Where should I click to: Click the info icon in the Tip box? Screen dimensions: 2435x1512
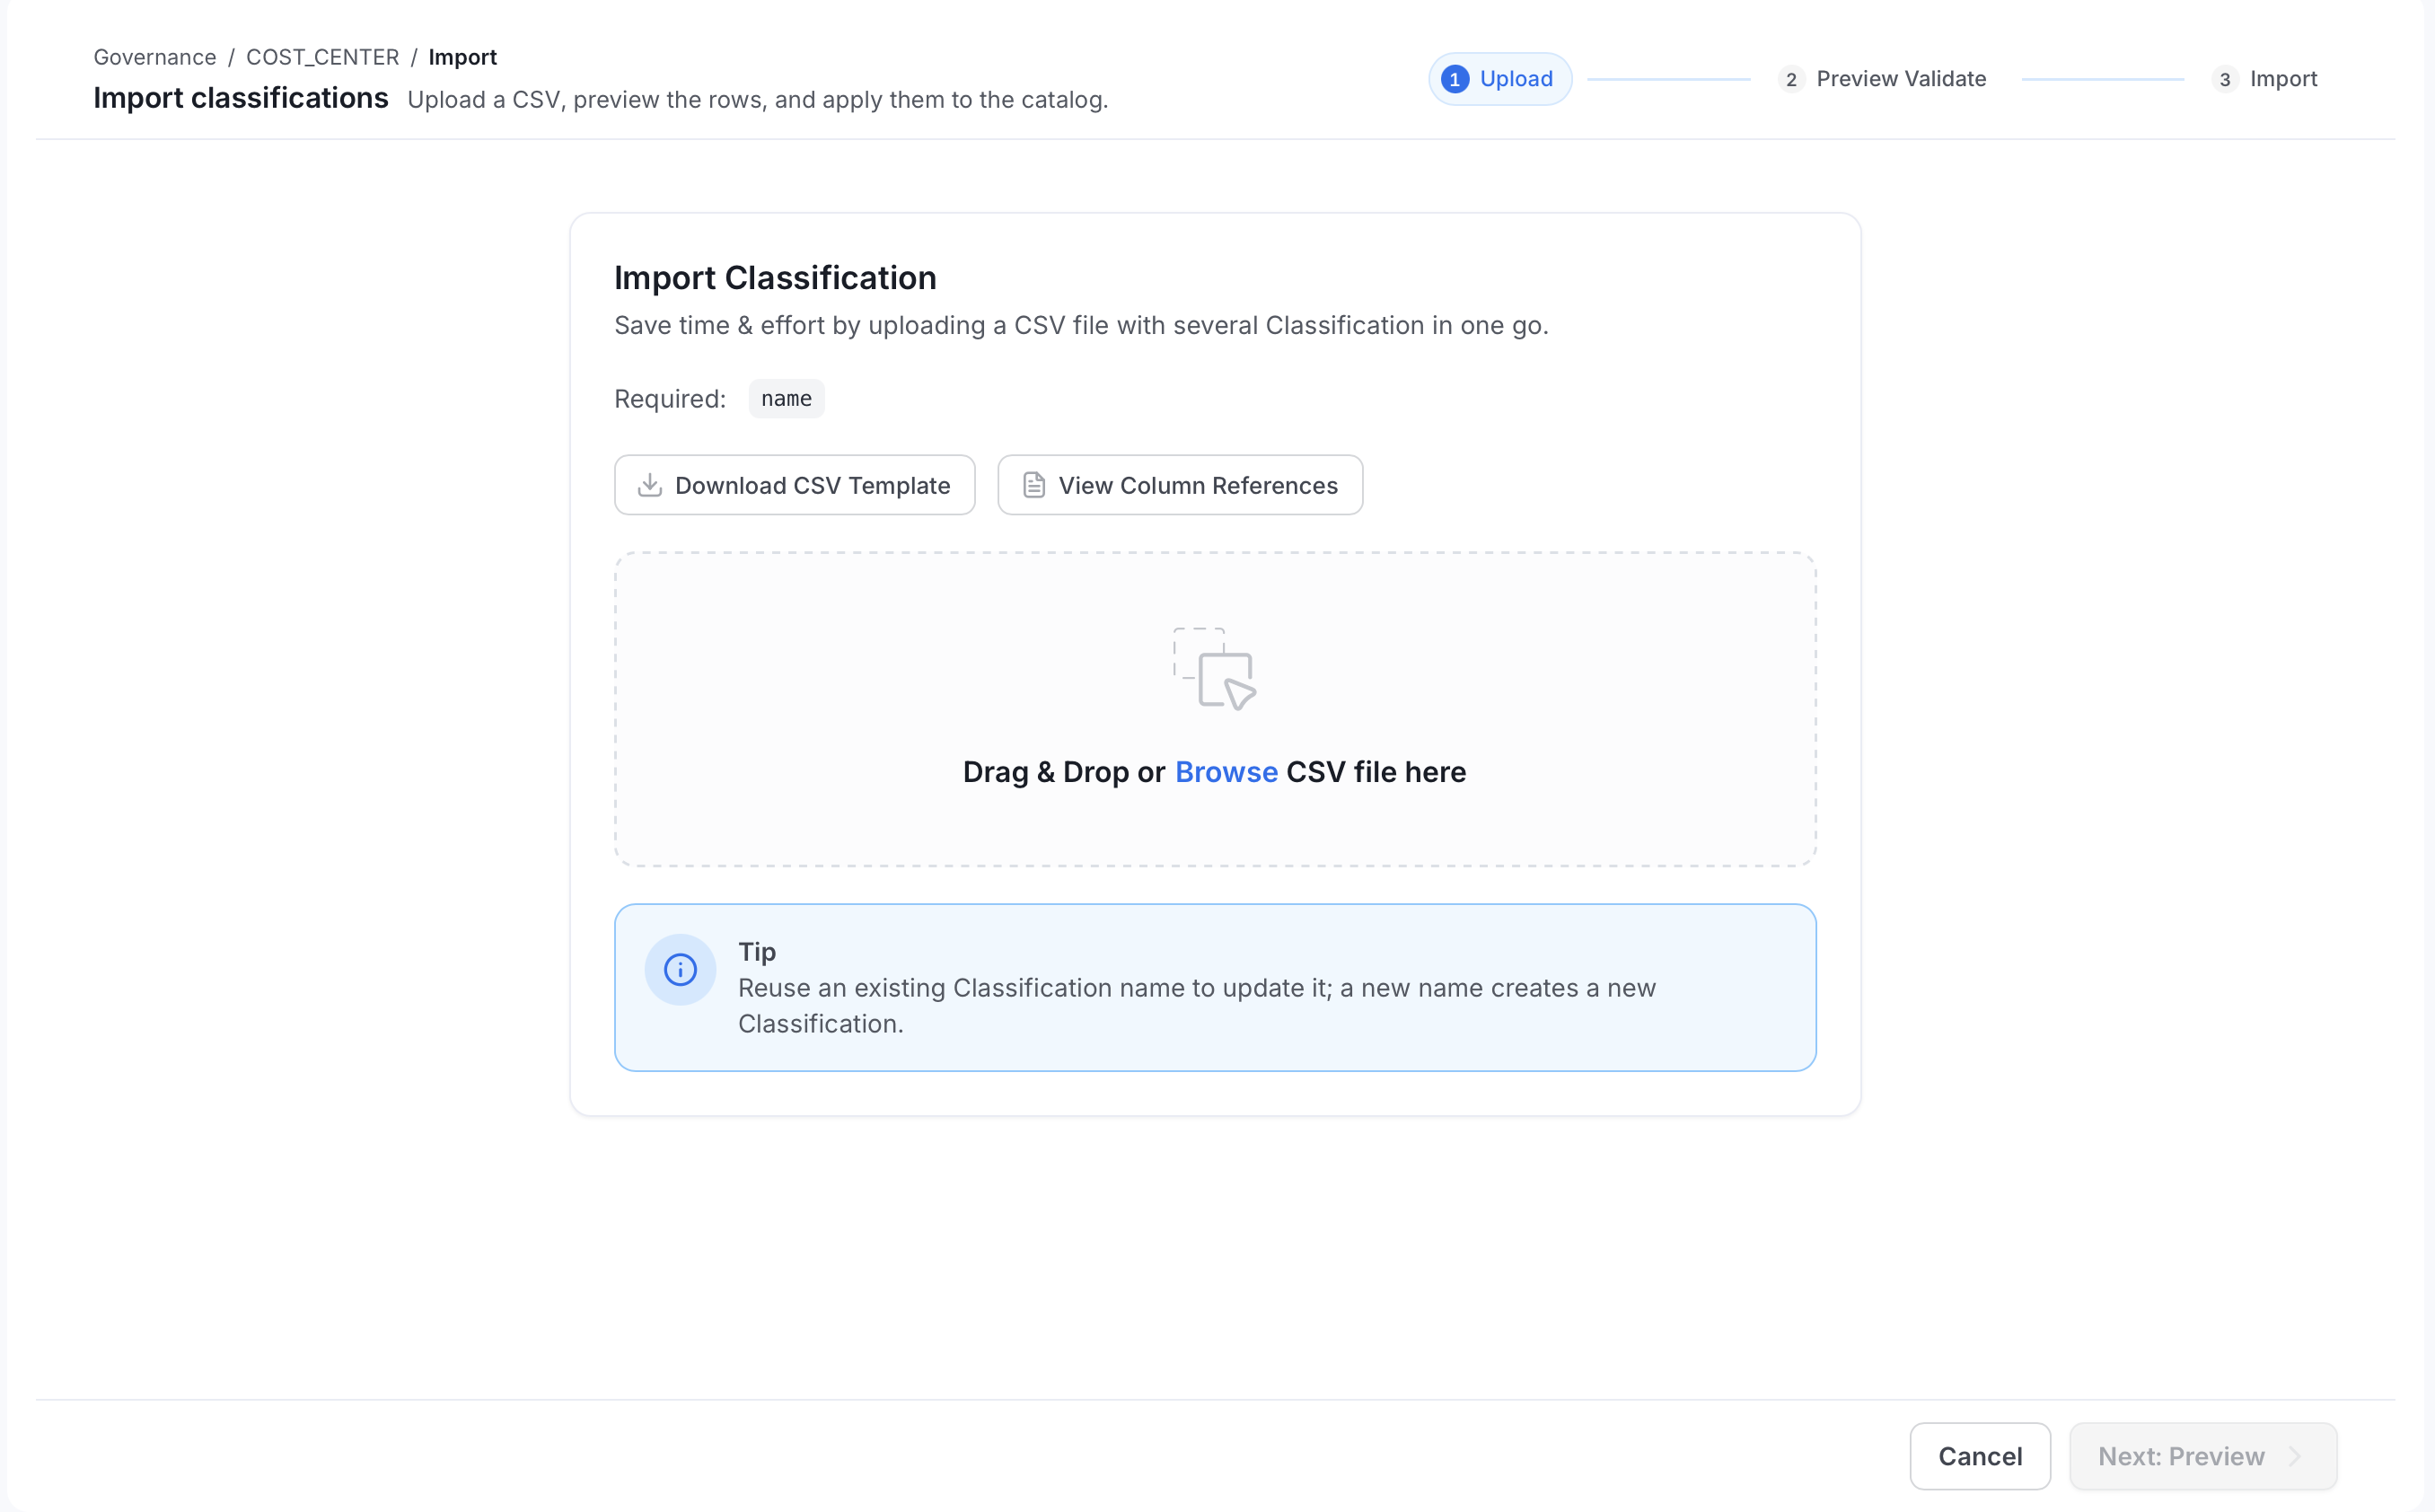point(680,969)
